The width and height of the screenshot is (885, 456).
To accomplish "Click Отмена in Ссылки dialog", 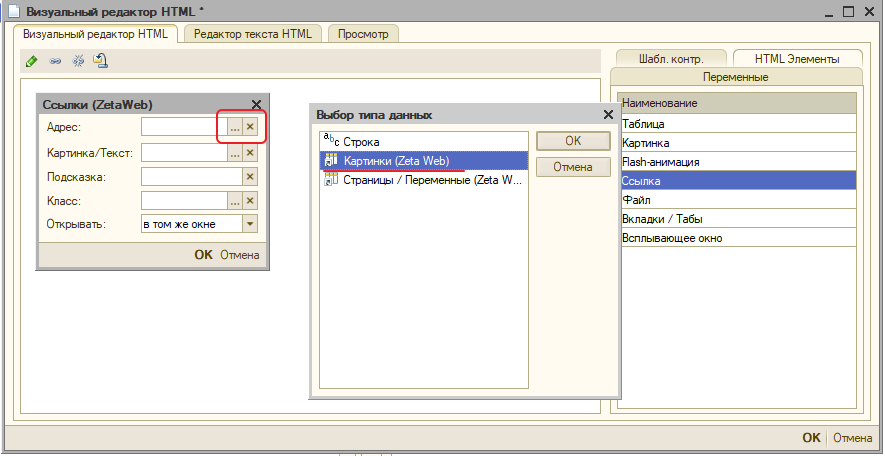I will coord(240,255).
